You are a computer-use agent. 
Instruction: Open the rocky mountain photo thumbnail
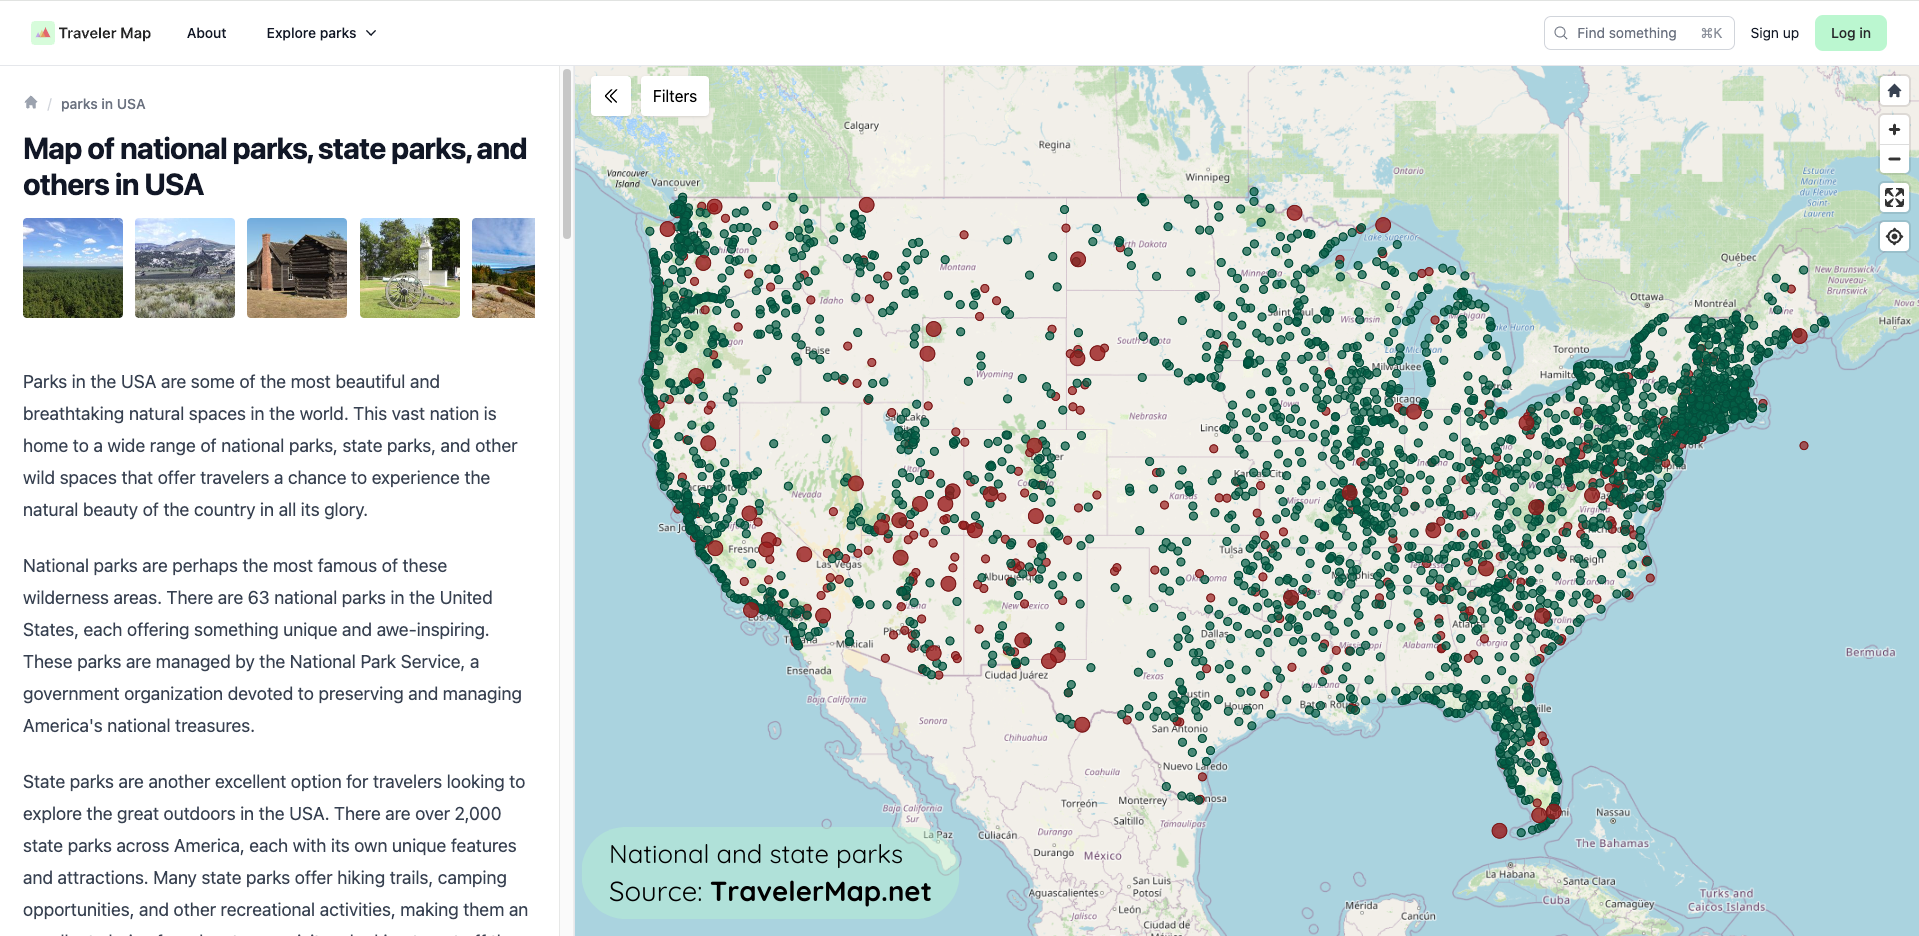pyautogui.click(x=185, y=268)
